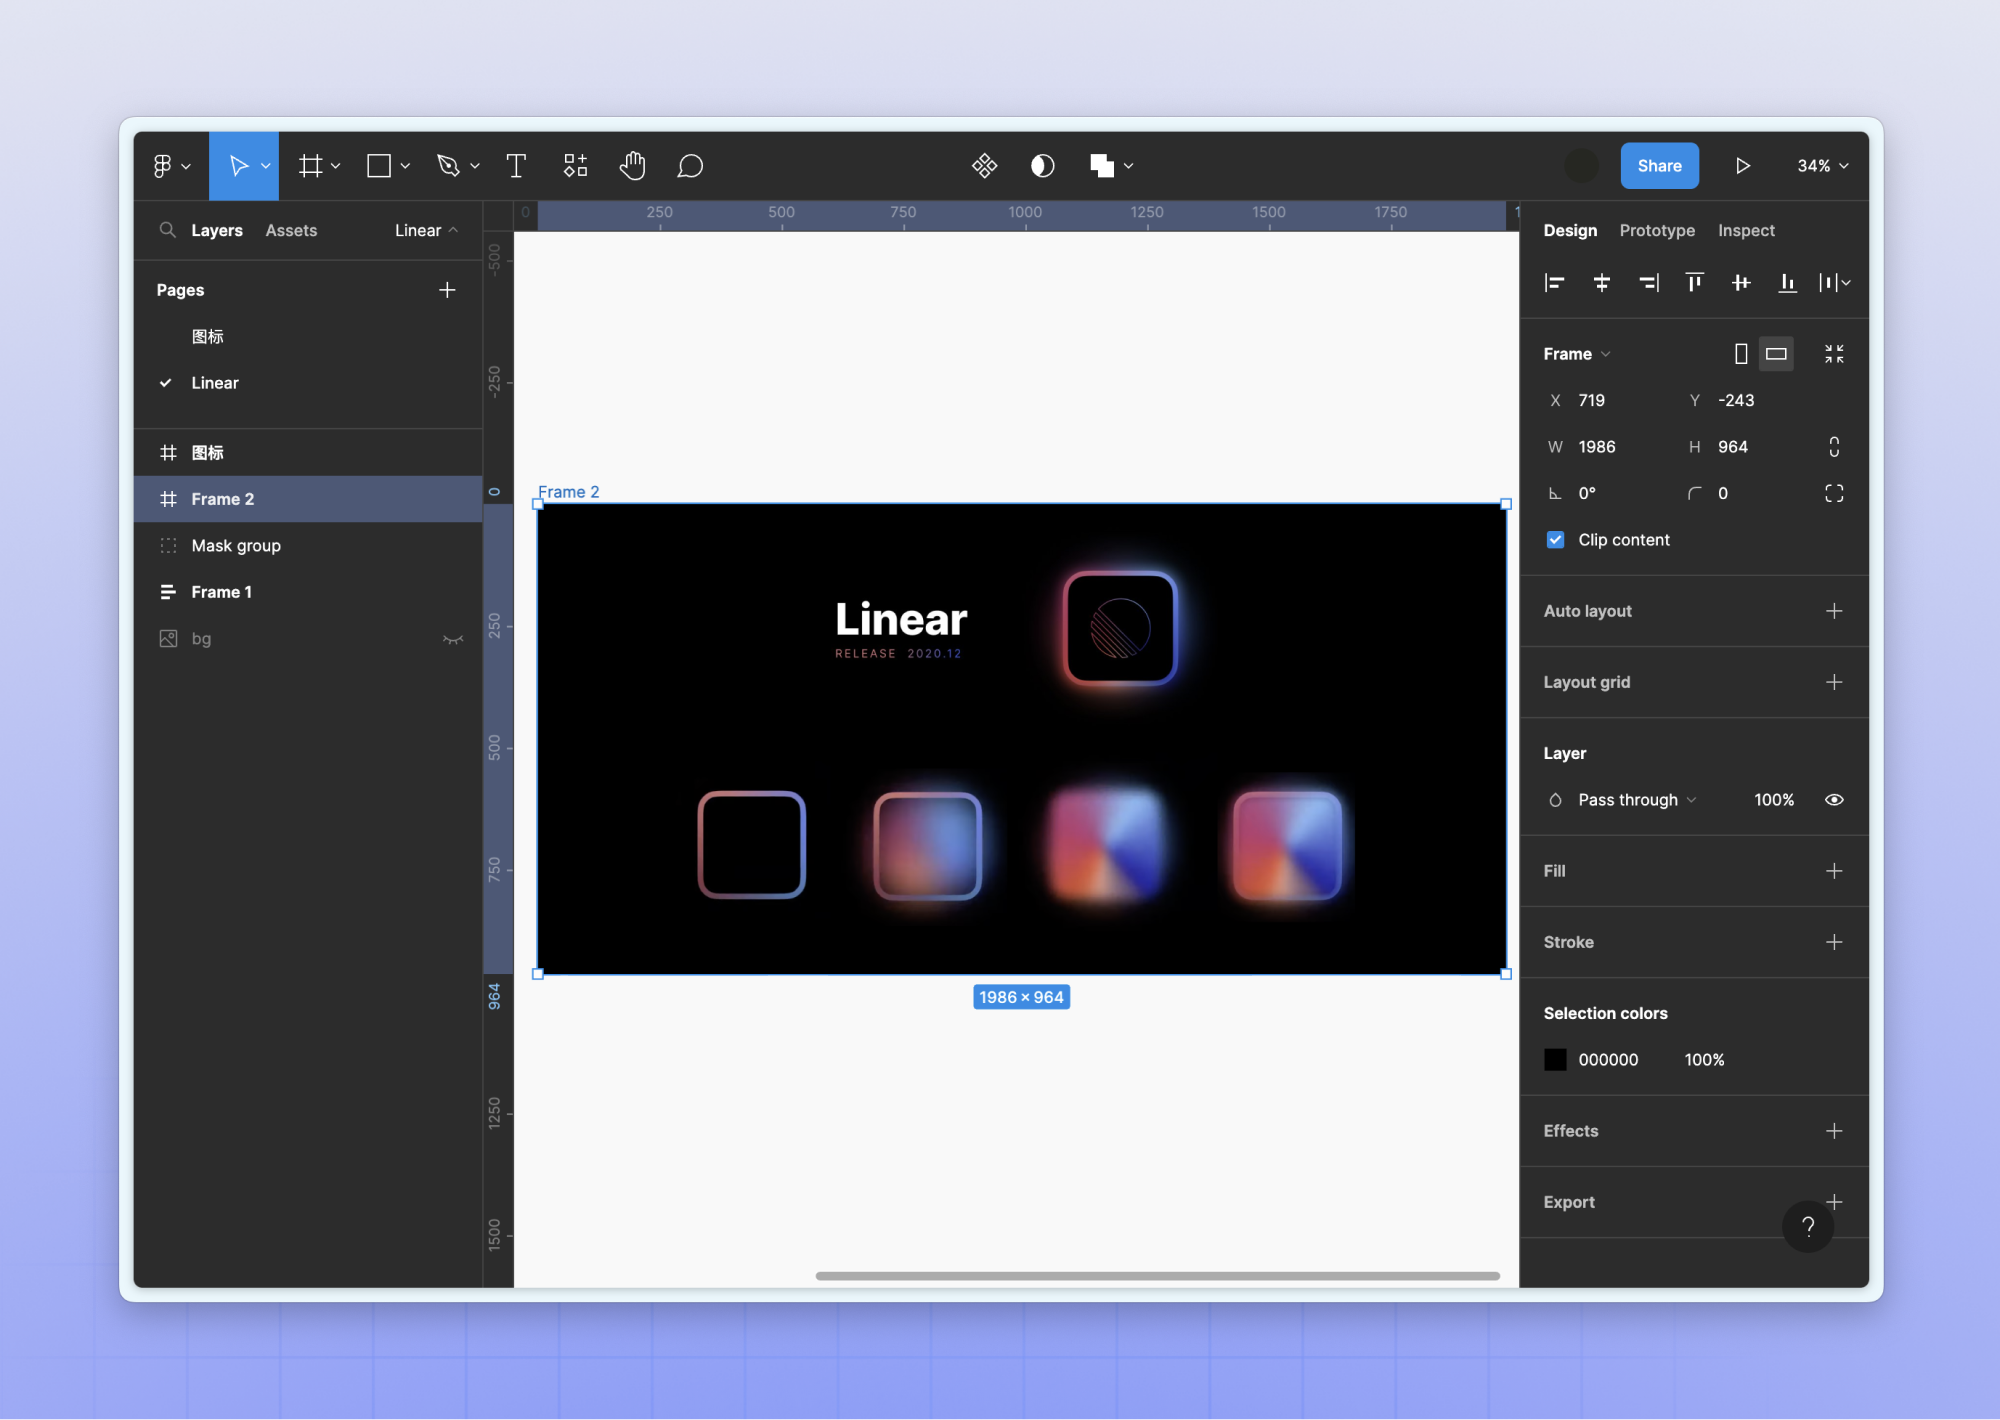Screen dimensions: 2000x1420
Task: Expand the Frame type dropdown
Action: (x=1577, y=354)
